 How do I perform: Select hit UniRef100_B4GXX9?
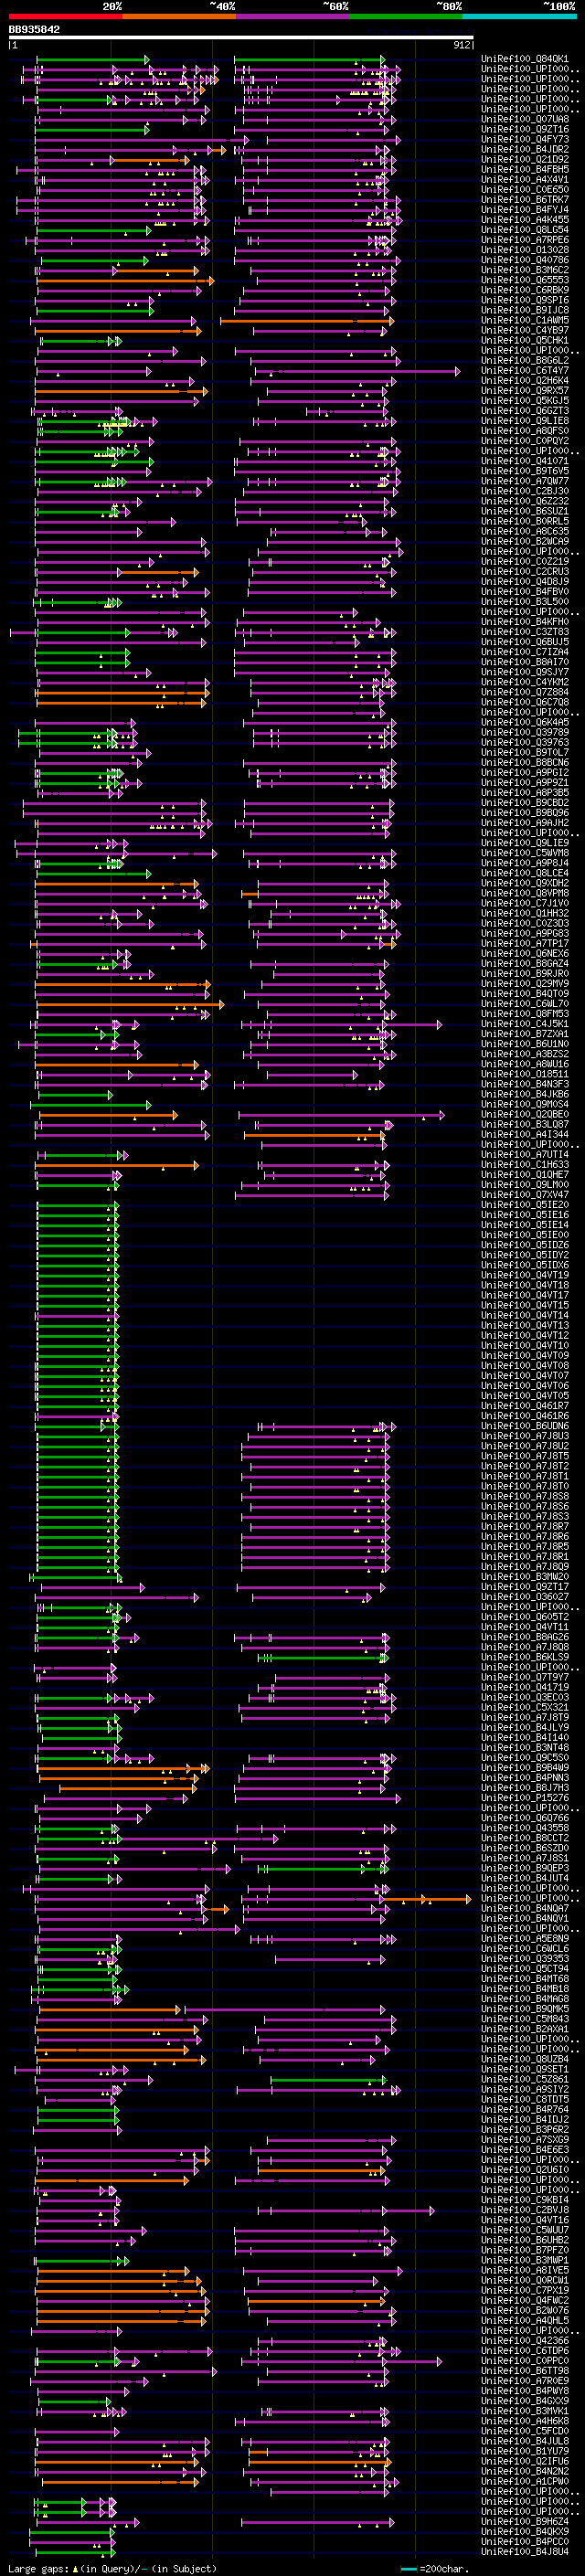click(525, 2400)
